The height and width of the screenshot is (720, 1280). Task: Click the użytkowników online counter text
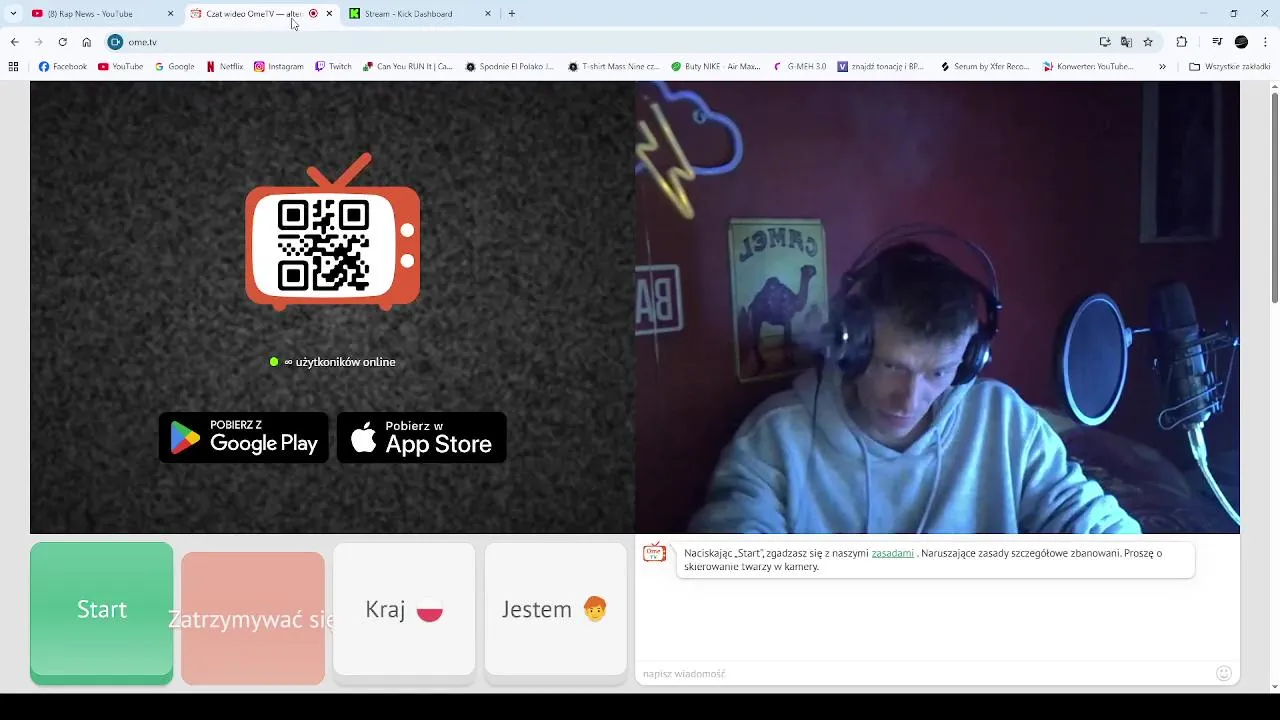click(x=340, y=362)
